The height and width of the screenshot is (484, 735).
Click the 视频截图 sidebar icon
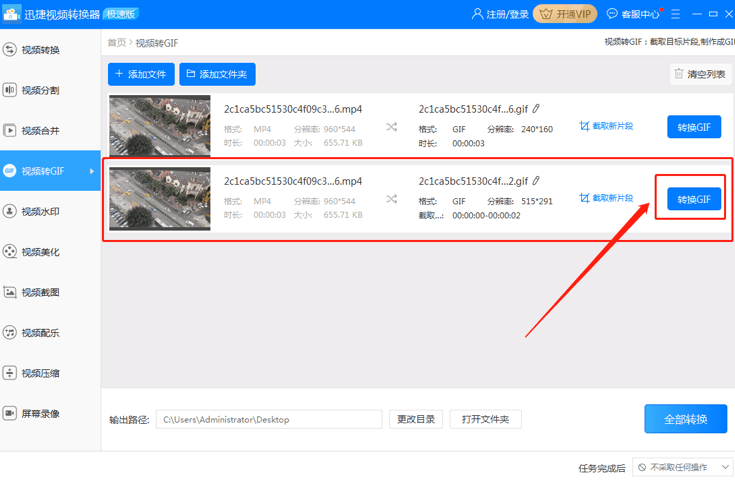coord(10,292)
